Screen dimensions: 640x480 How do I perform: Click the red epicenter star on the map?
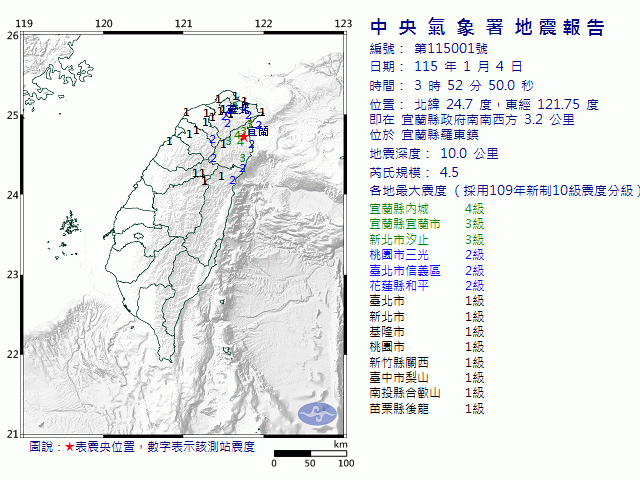pyautogui.click(x=243, y=136)
